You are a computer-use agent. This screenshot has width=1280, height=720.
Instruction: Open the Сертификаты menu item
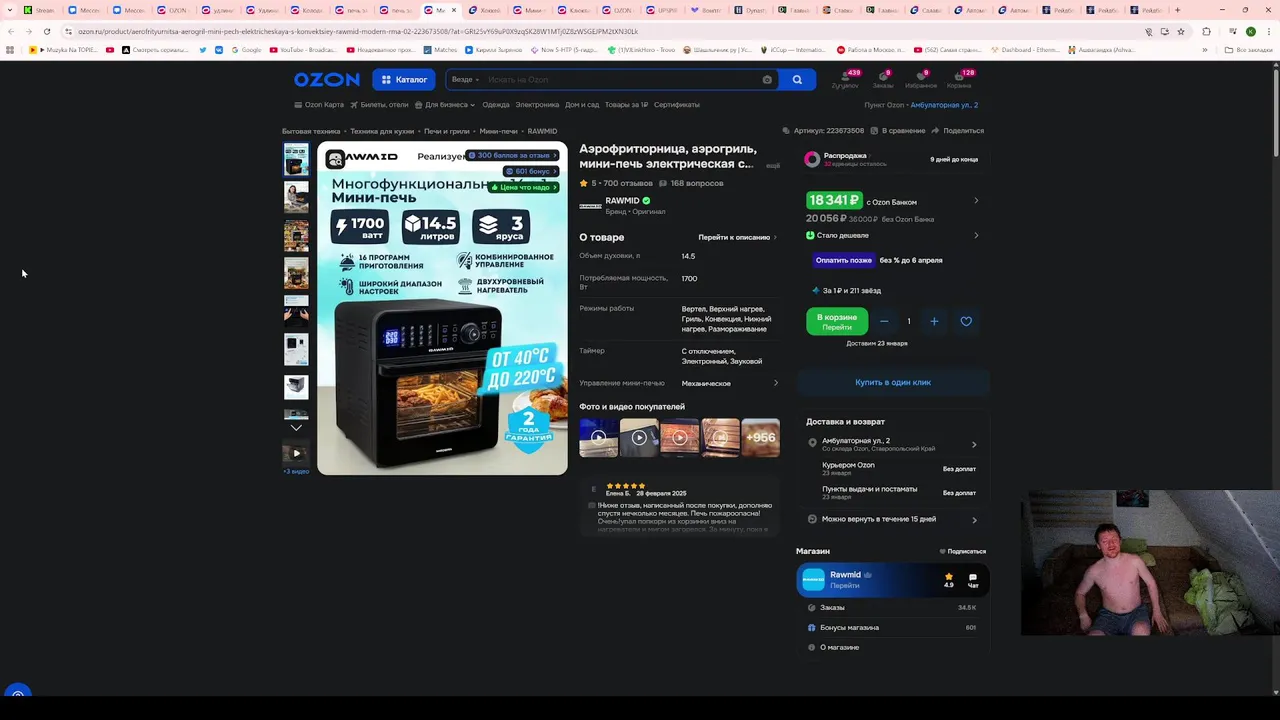(677, 105)
